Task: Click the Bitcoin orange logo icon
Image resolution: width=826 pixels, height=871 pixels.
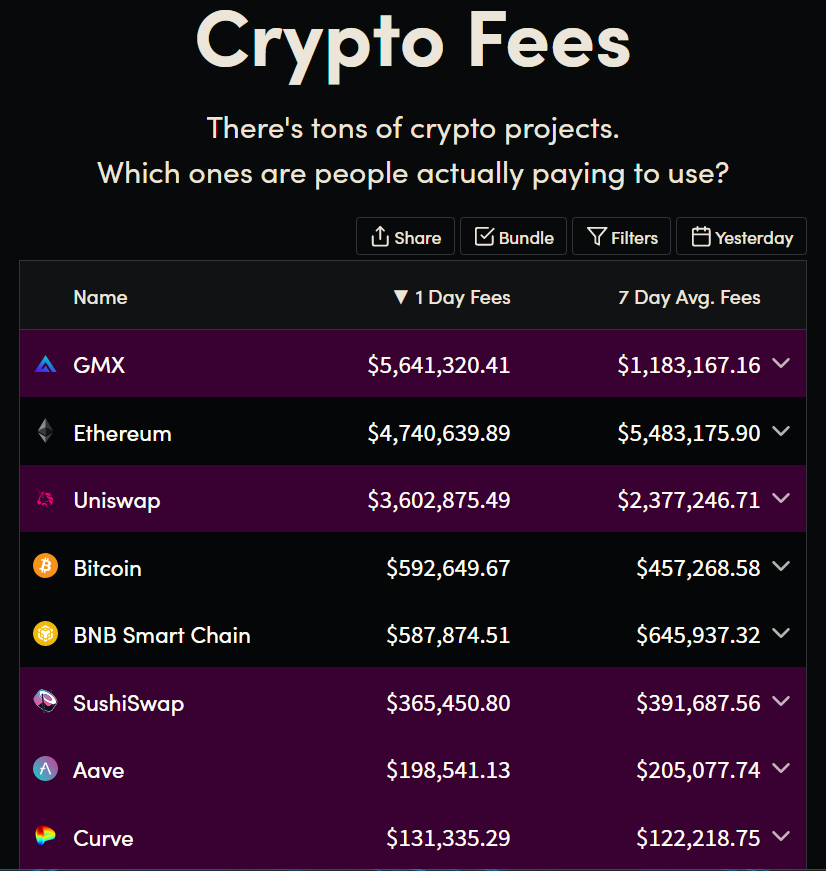Action: (45, 567)
